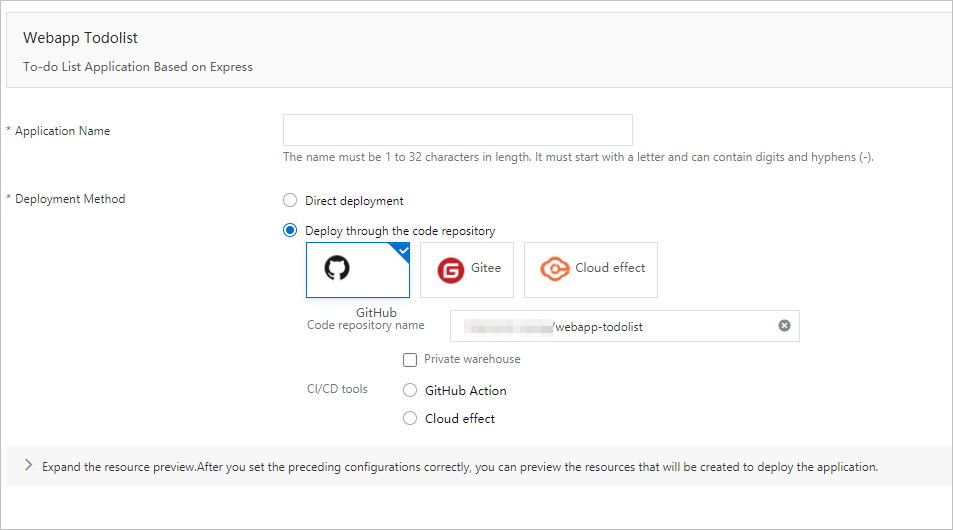
Task: Select GitHub Action as CI/CD tool
Action: pyautogui.click(x=410, y=390)
